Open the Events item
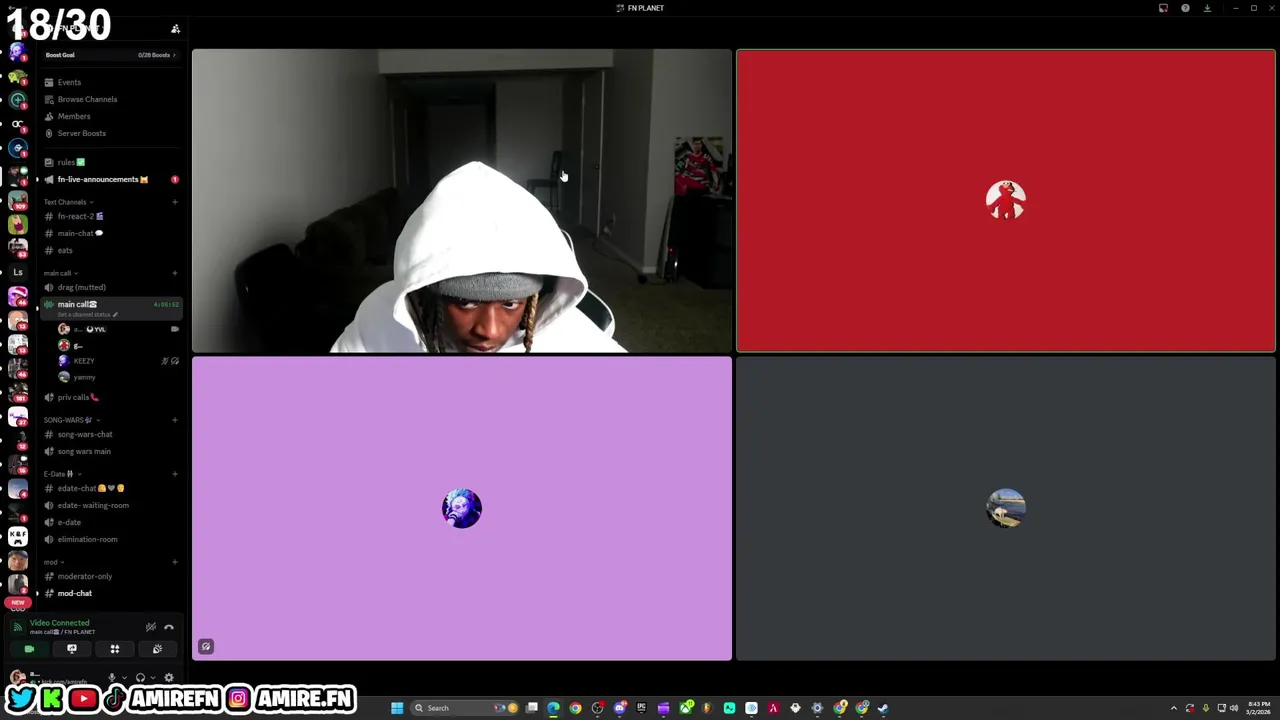This screenshot has width=1280, height=720. [110, 82]
